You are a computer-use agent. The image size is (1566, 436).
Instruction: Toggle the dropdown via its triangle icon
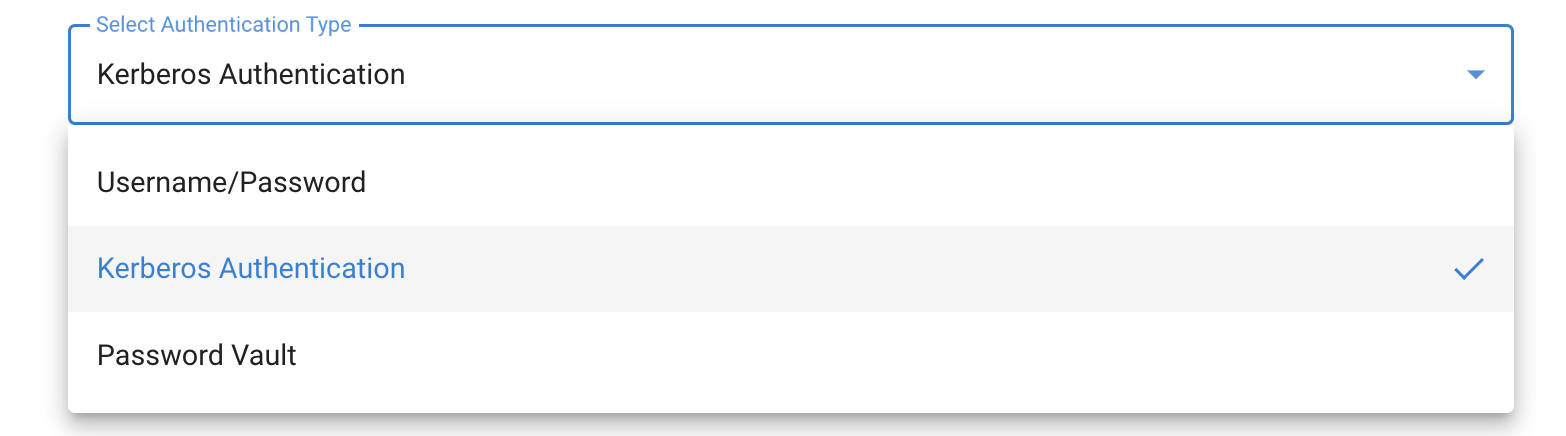(1475, 75)
